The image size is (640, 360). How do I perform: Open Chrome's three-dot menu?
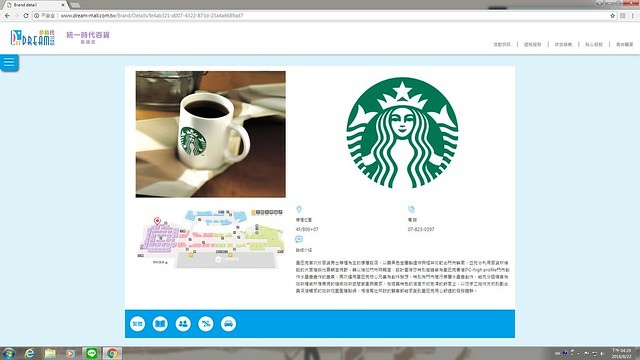[x=633, y=16]
